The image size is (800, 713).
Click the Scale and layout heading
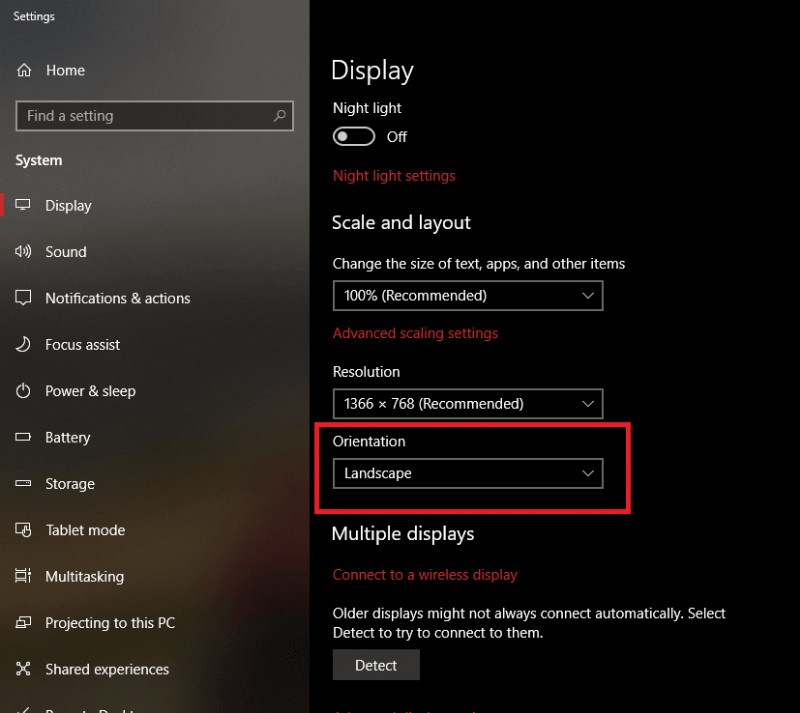401,223
